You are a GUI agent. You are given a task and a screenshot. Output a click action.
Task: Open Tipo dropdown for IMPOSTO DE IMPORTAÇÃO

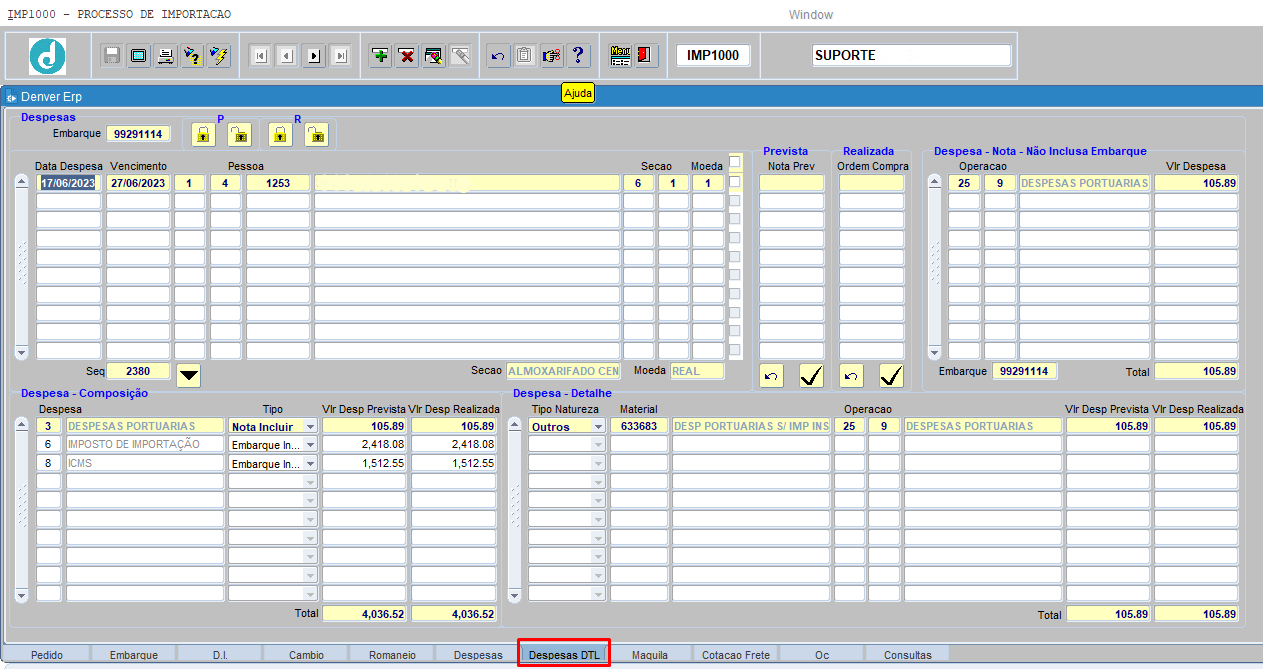click(x=310, y=445)
